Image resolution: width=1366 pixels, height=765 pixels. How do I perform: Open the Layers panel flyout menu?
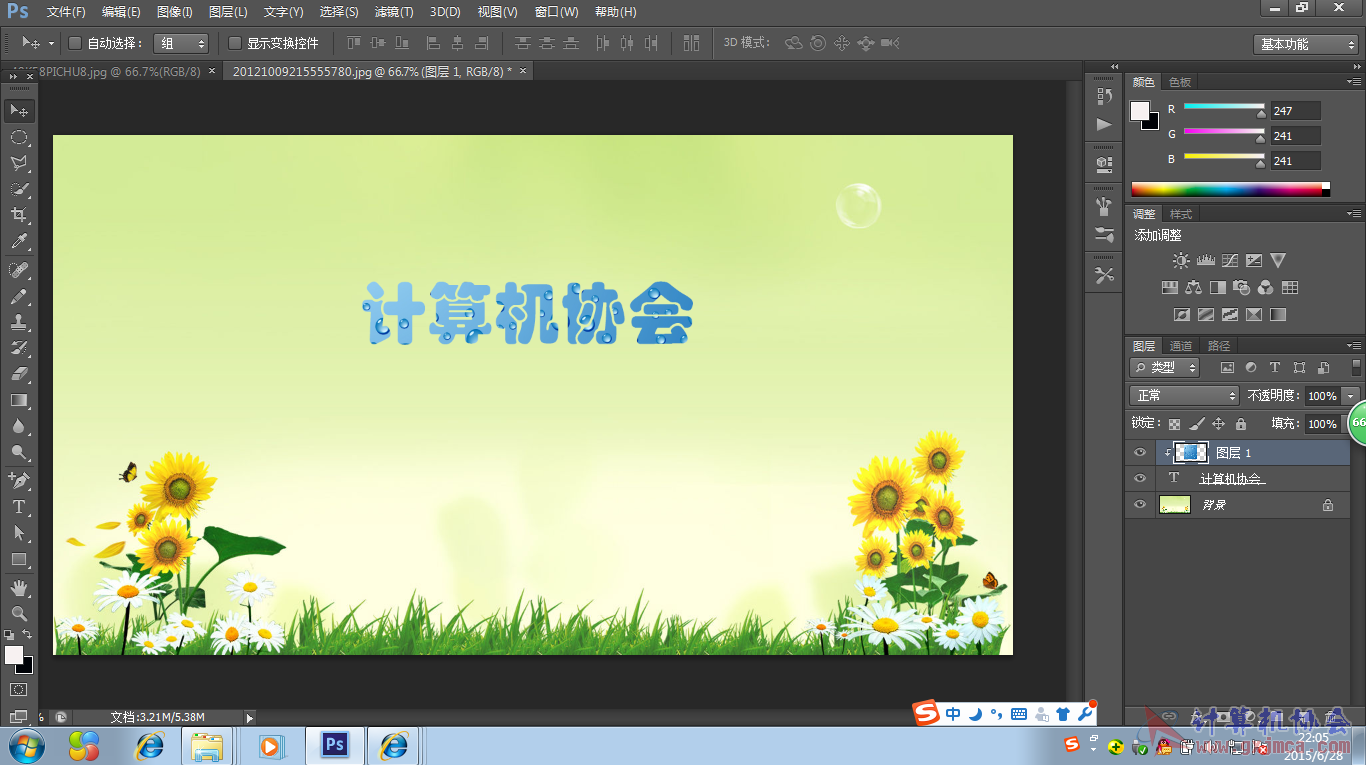click(1353, 346)
